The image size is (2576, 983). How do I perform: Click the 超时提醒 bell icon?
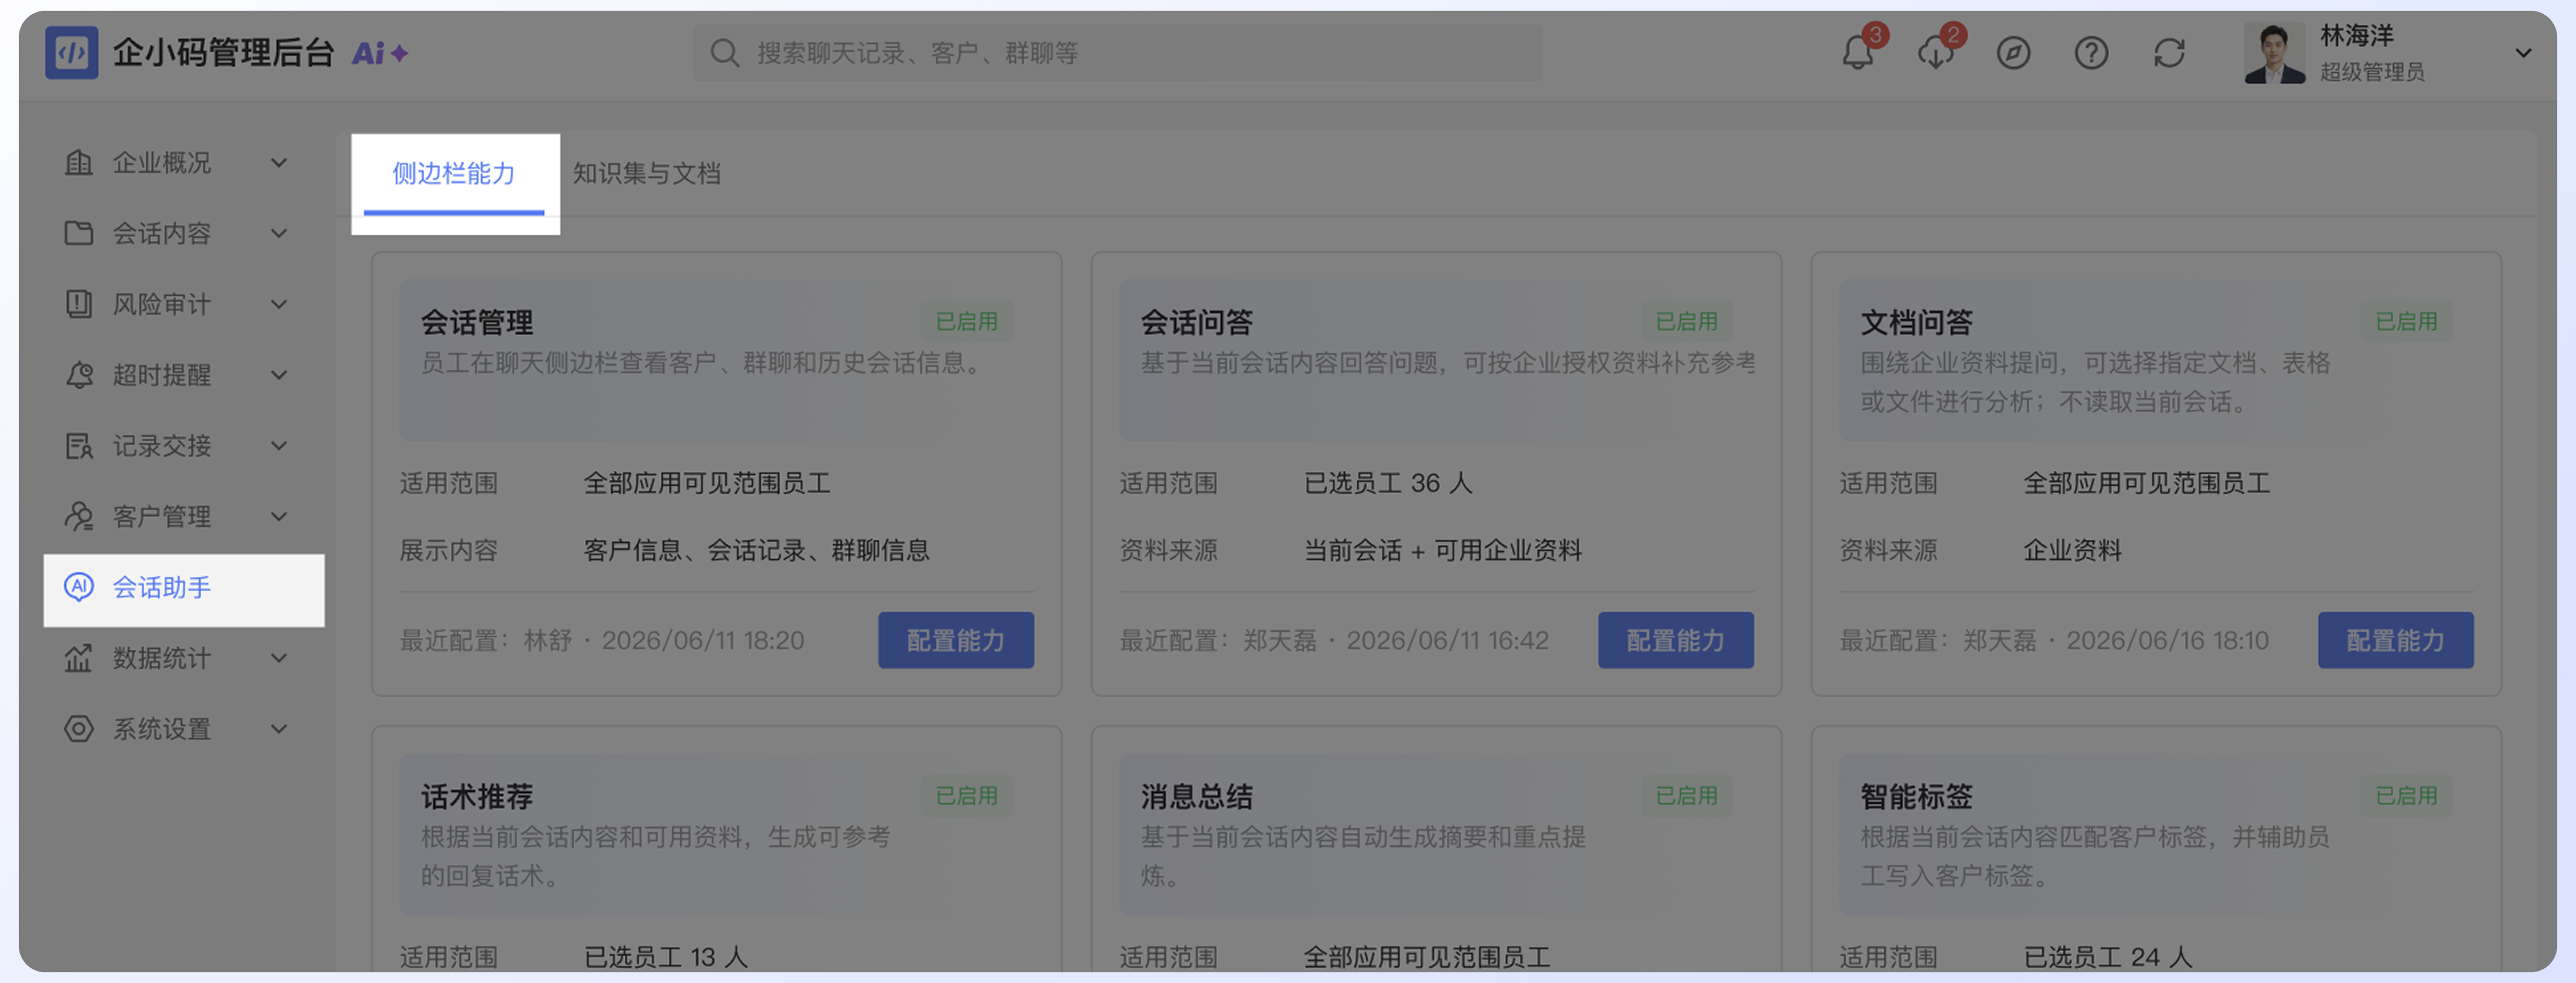coord(78,375)
